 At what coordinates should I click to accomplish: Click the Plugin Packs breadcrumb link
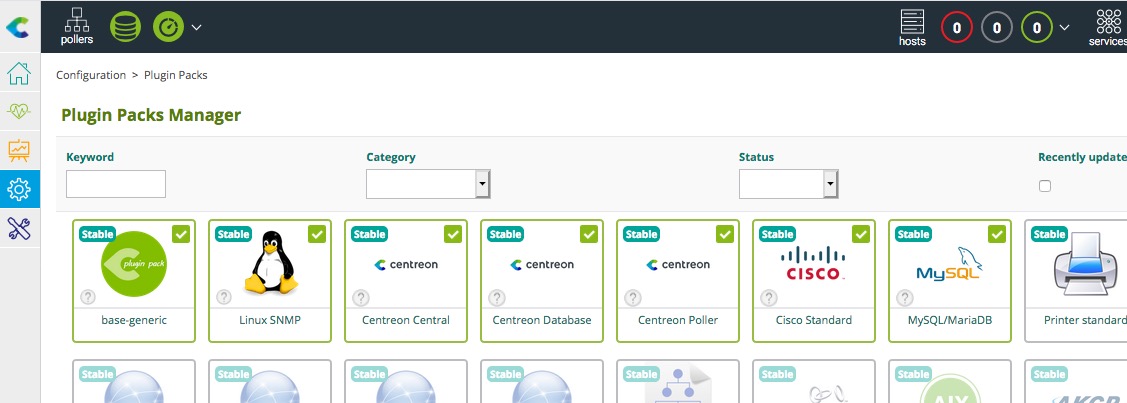176,75
